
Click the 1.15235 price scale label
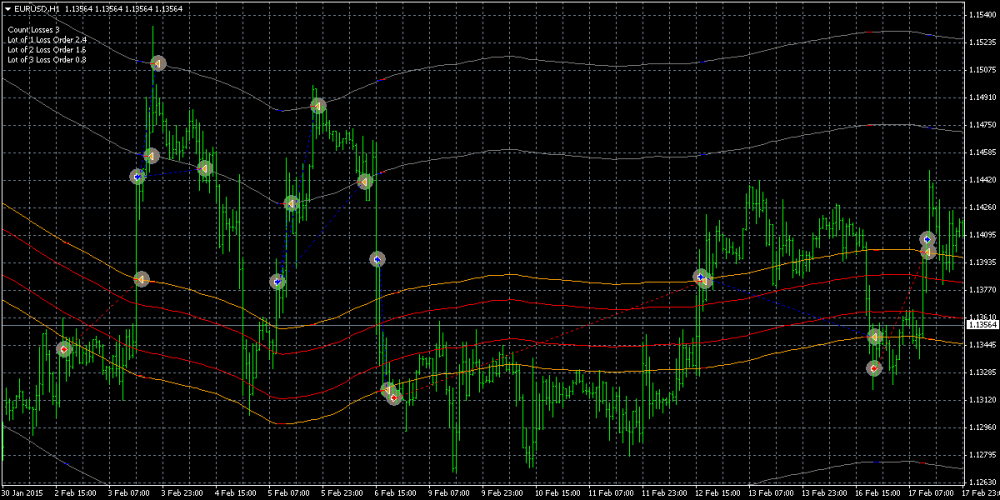coord(981,41)
